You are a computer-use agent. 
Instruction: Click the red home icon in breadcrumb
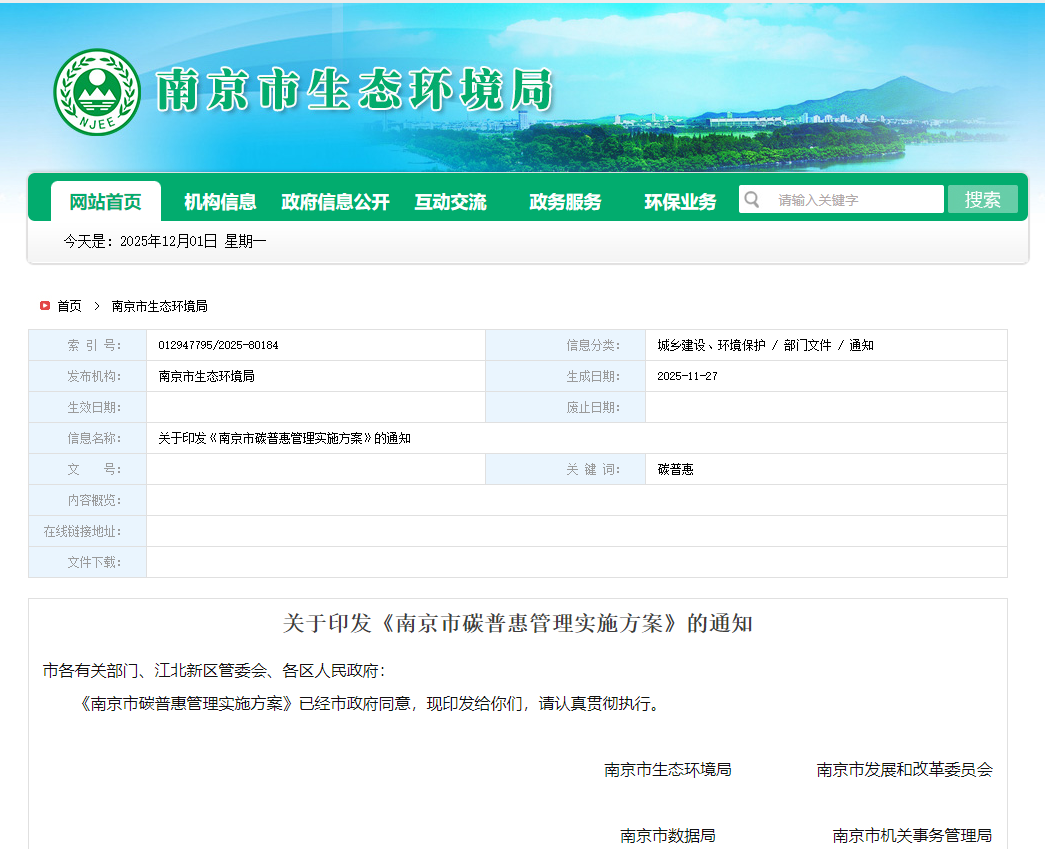(x=45, y=306)
